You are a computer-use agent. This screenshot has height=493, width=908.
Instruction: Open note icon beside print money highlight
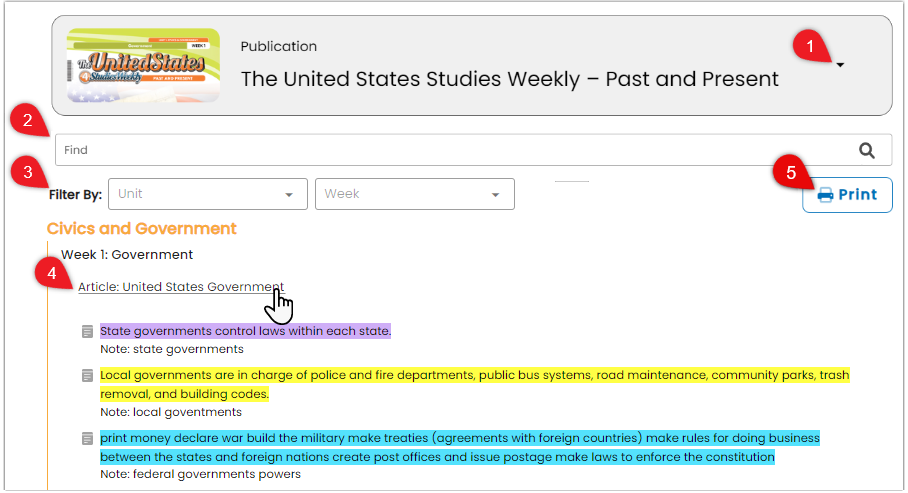pos(87,439)
